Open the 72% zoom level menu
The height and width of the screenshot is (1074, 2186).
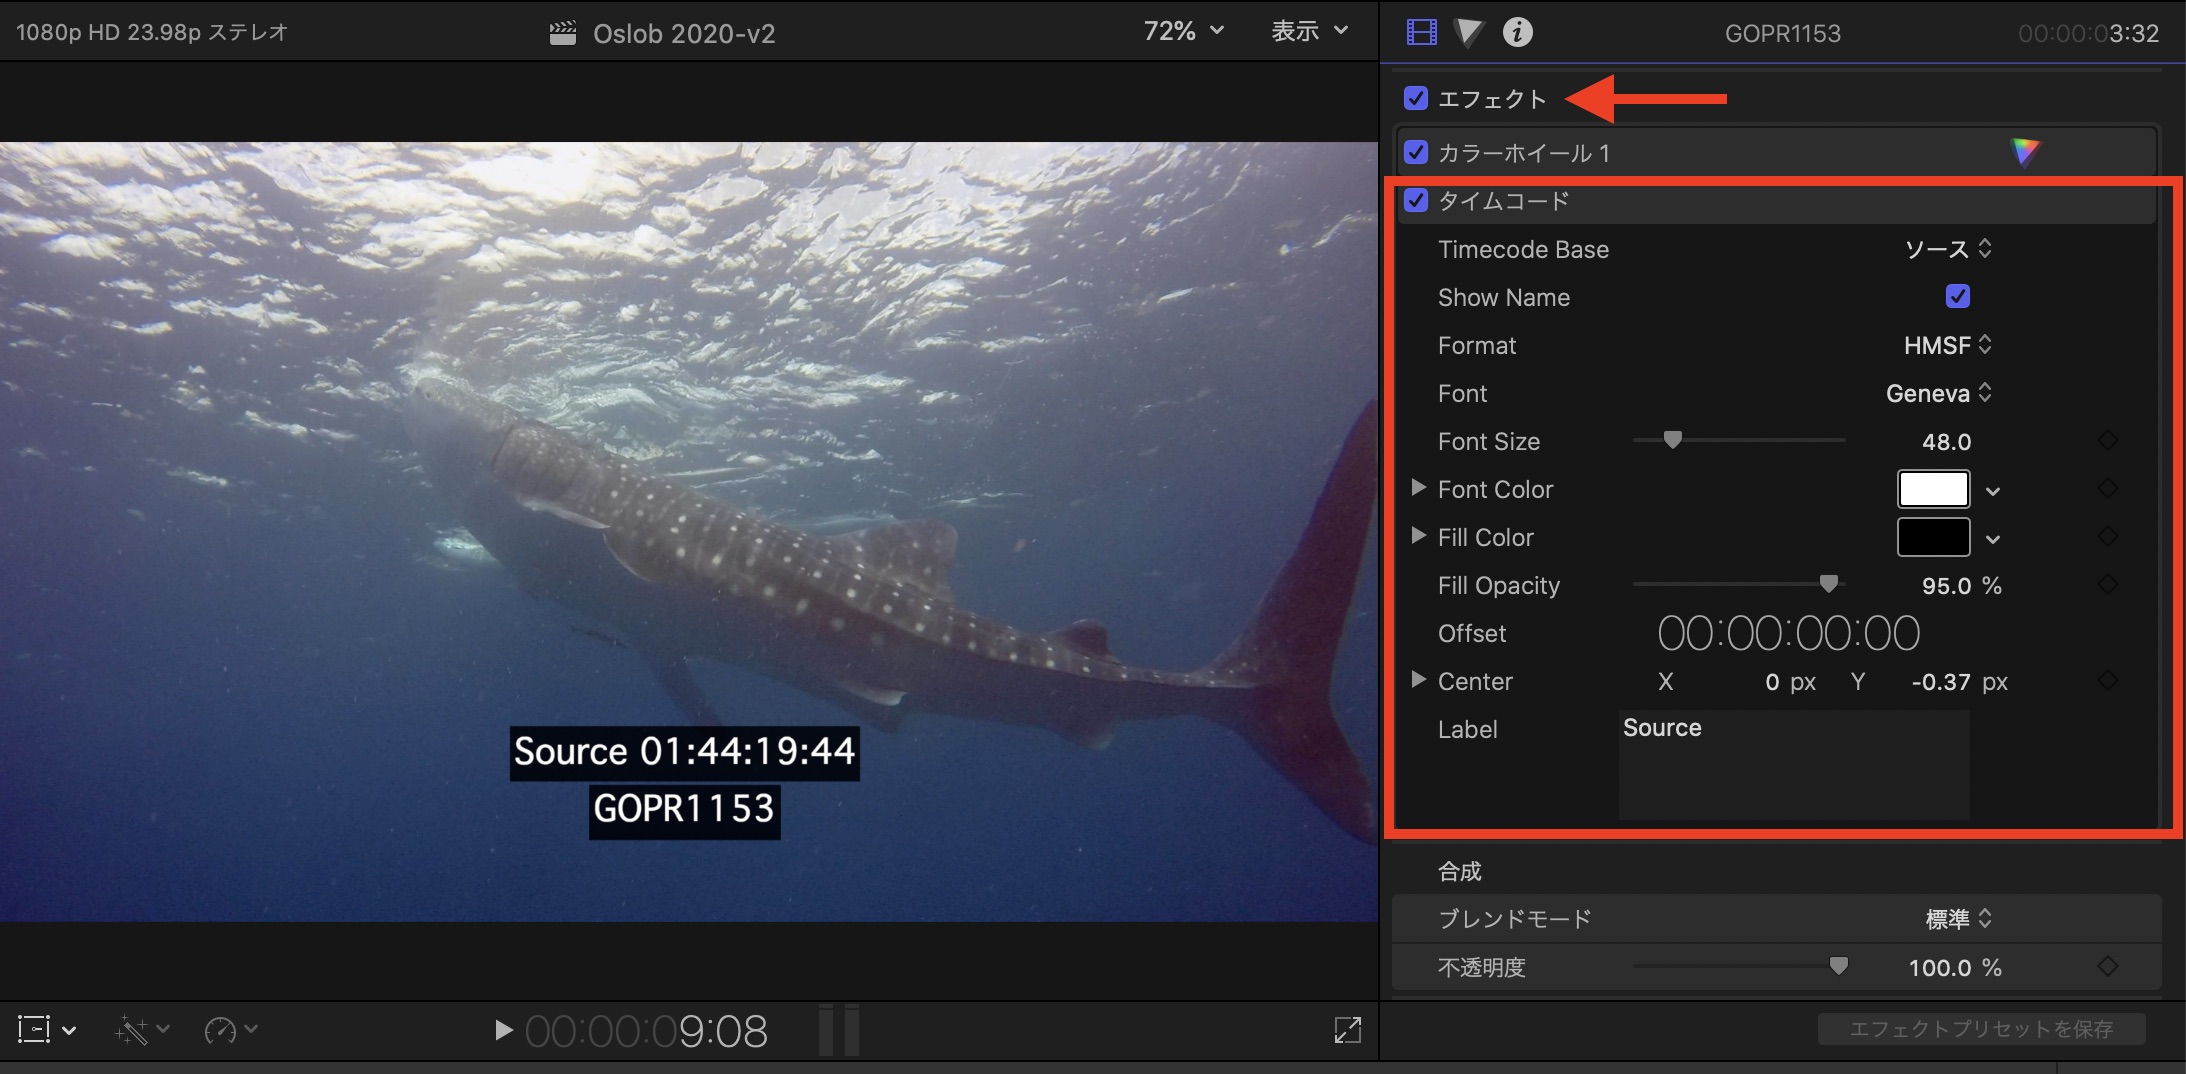point(1183,32)
